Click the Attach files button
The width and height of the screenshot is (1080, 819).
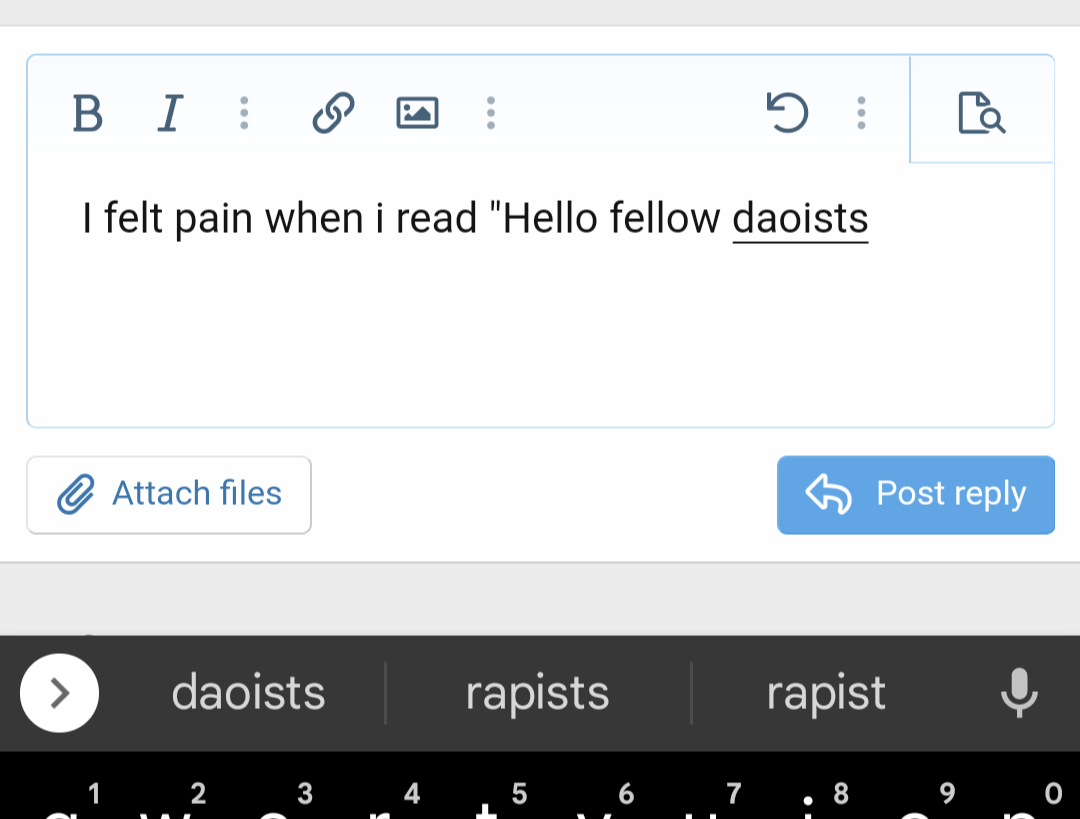tap(168, 493)
